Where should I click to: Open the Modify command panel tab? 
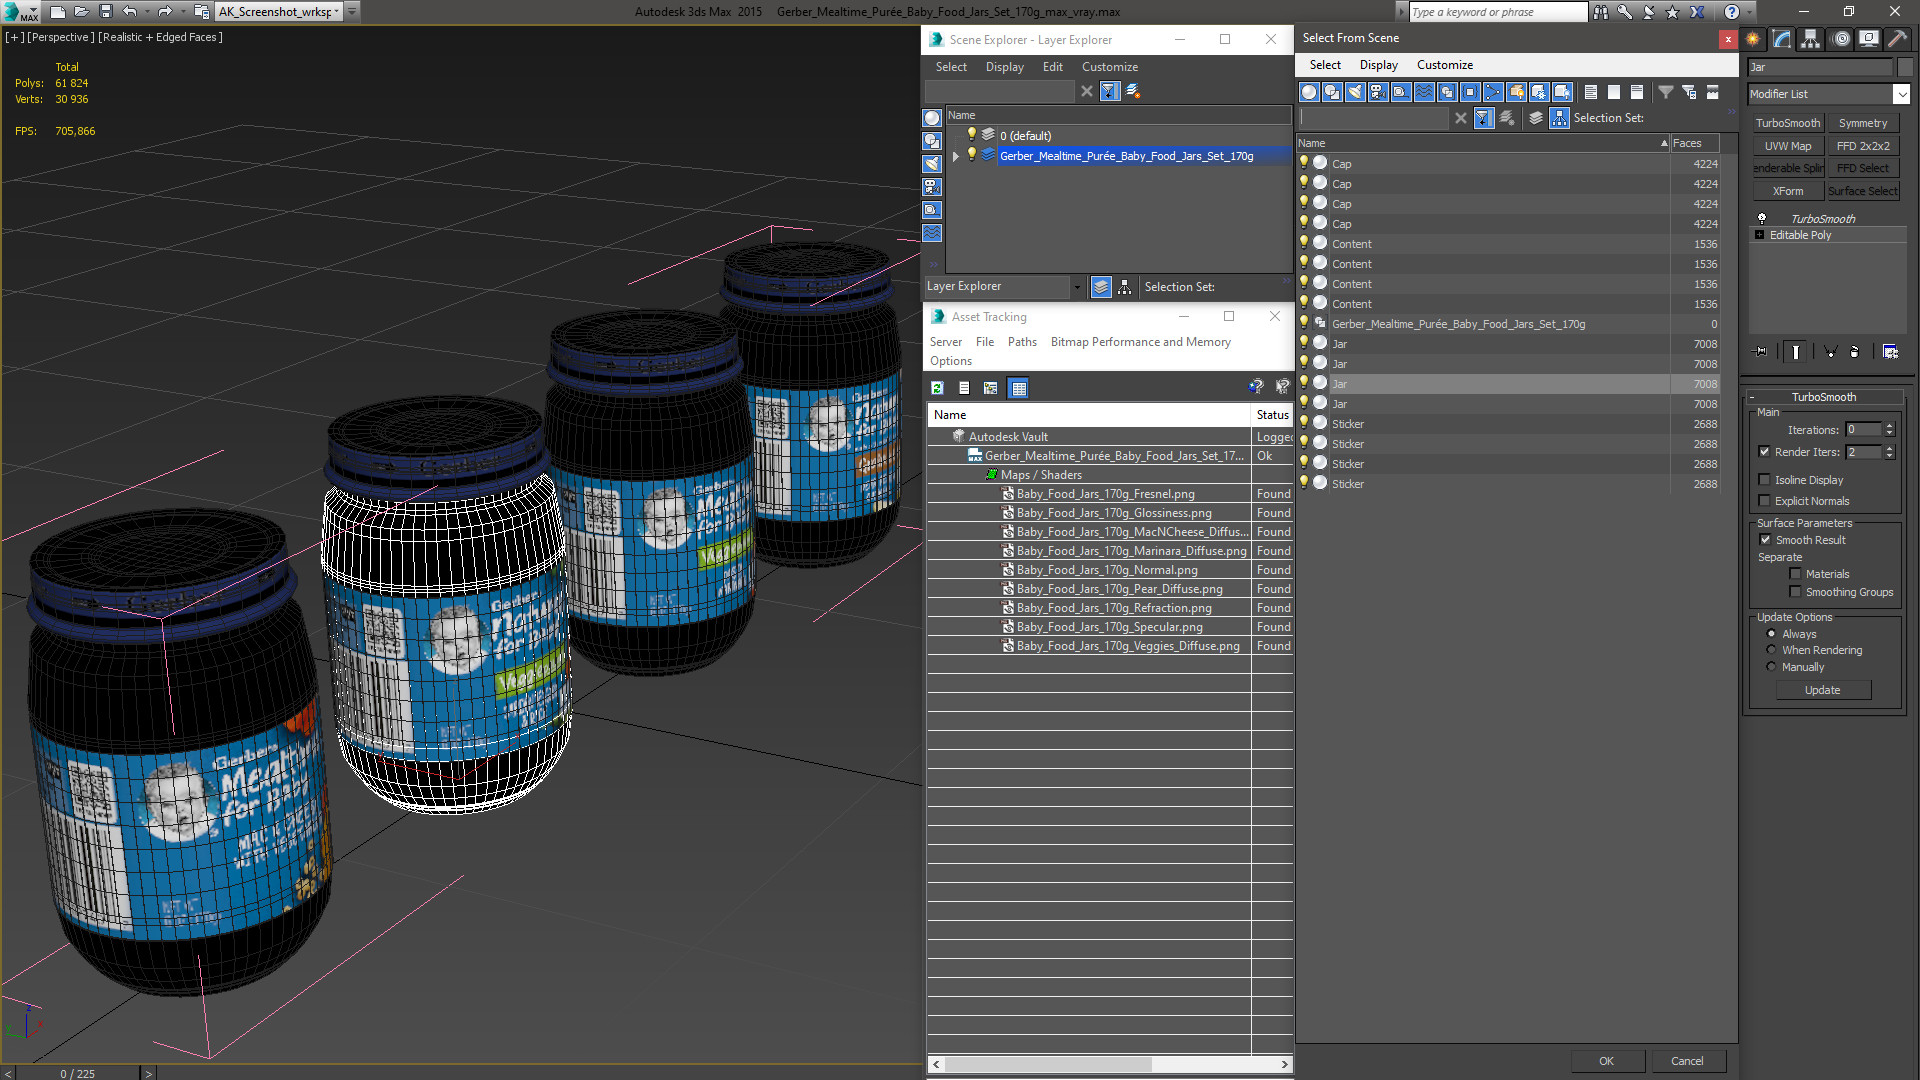coord(1782,39)
